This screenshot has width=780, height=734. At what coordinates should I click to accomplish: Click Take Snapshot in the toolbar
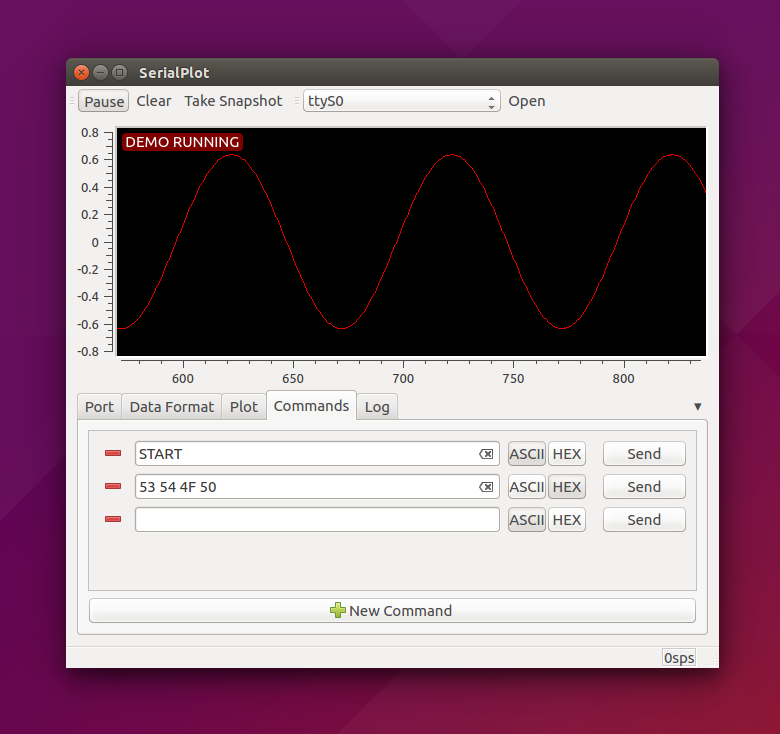[233, 101]
